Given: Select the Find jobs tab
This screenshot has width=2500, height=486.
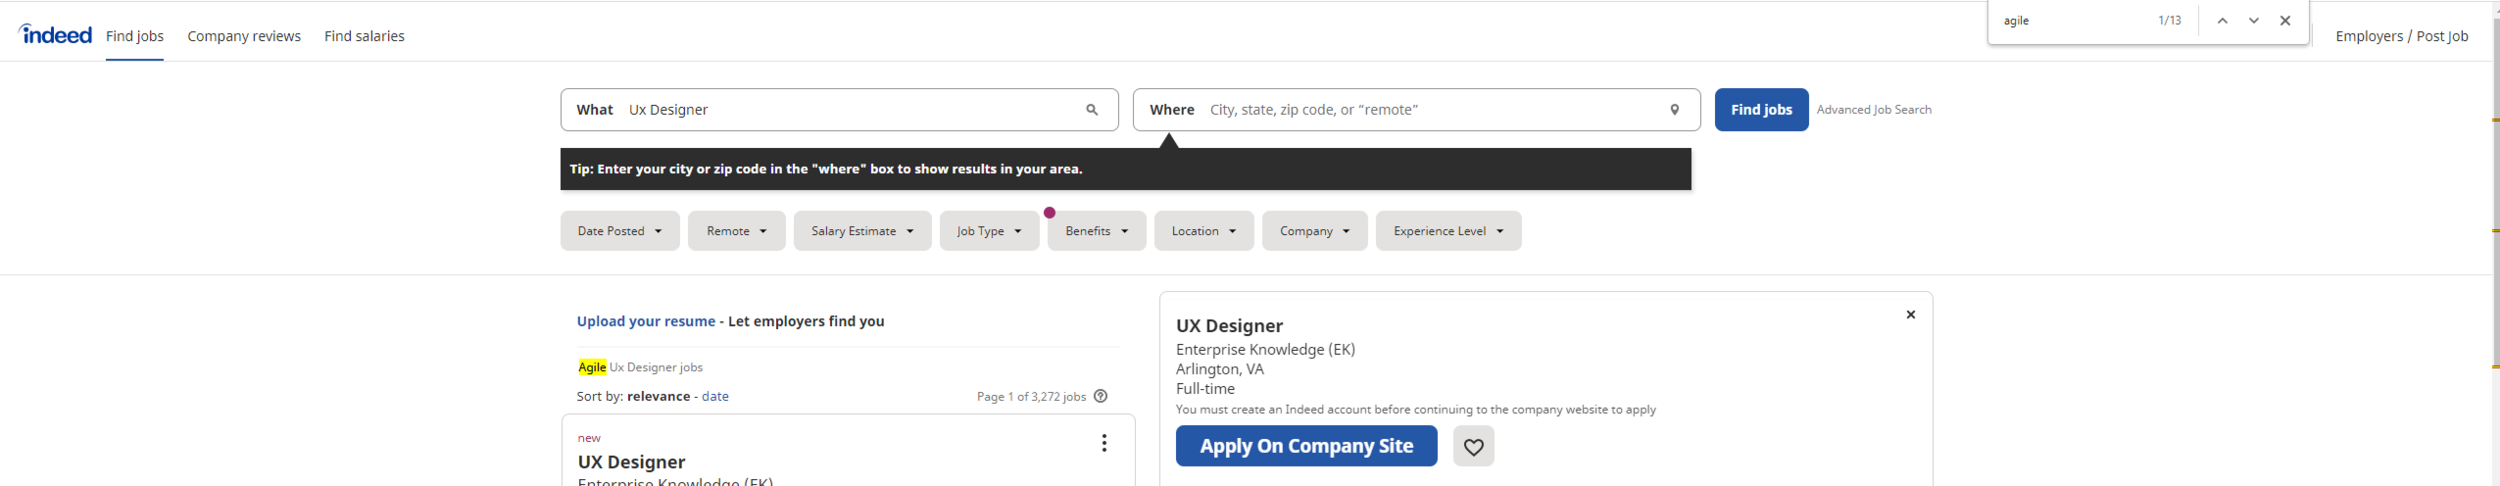Looking at the screenshot, I should (135, 36).
